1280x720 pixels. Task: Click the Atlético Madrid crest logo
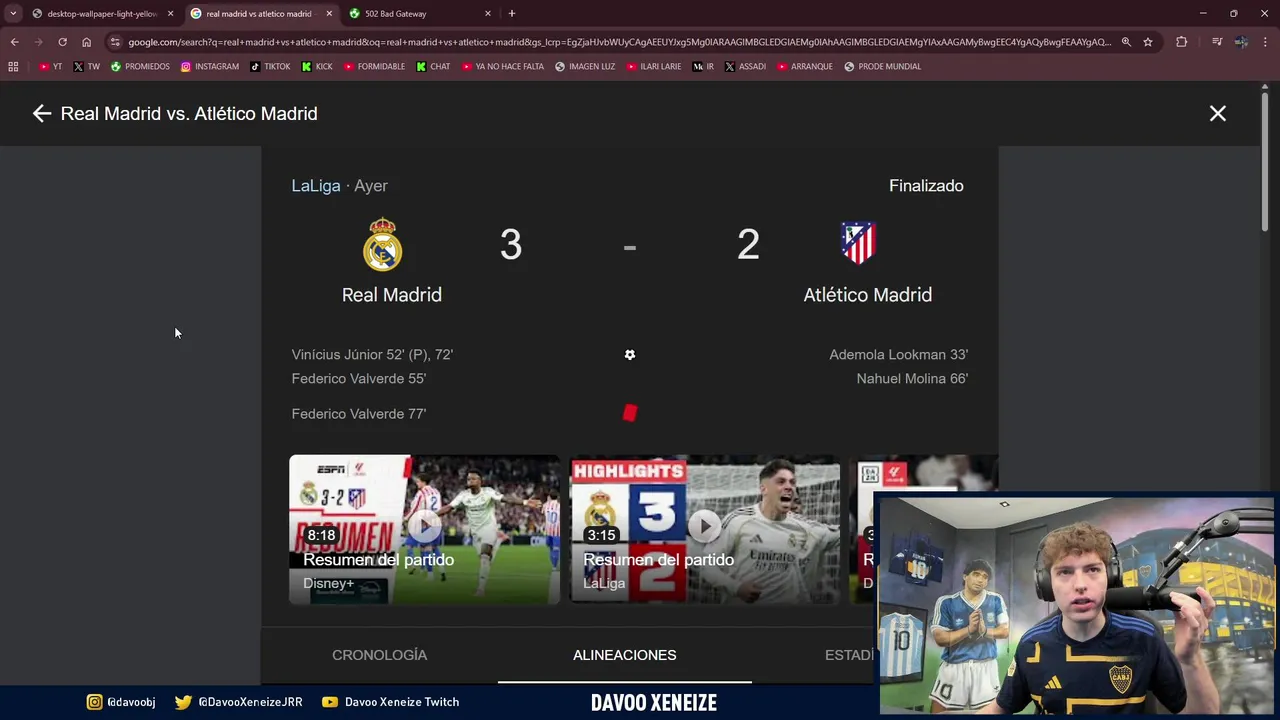tap(858, 243)
